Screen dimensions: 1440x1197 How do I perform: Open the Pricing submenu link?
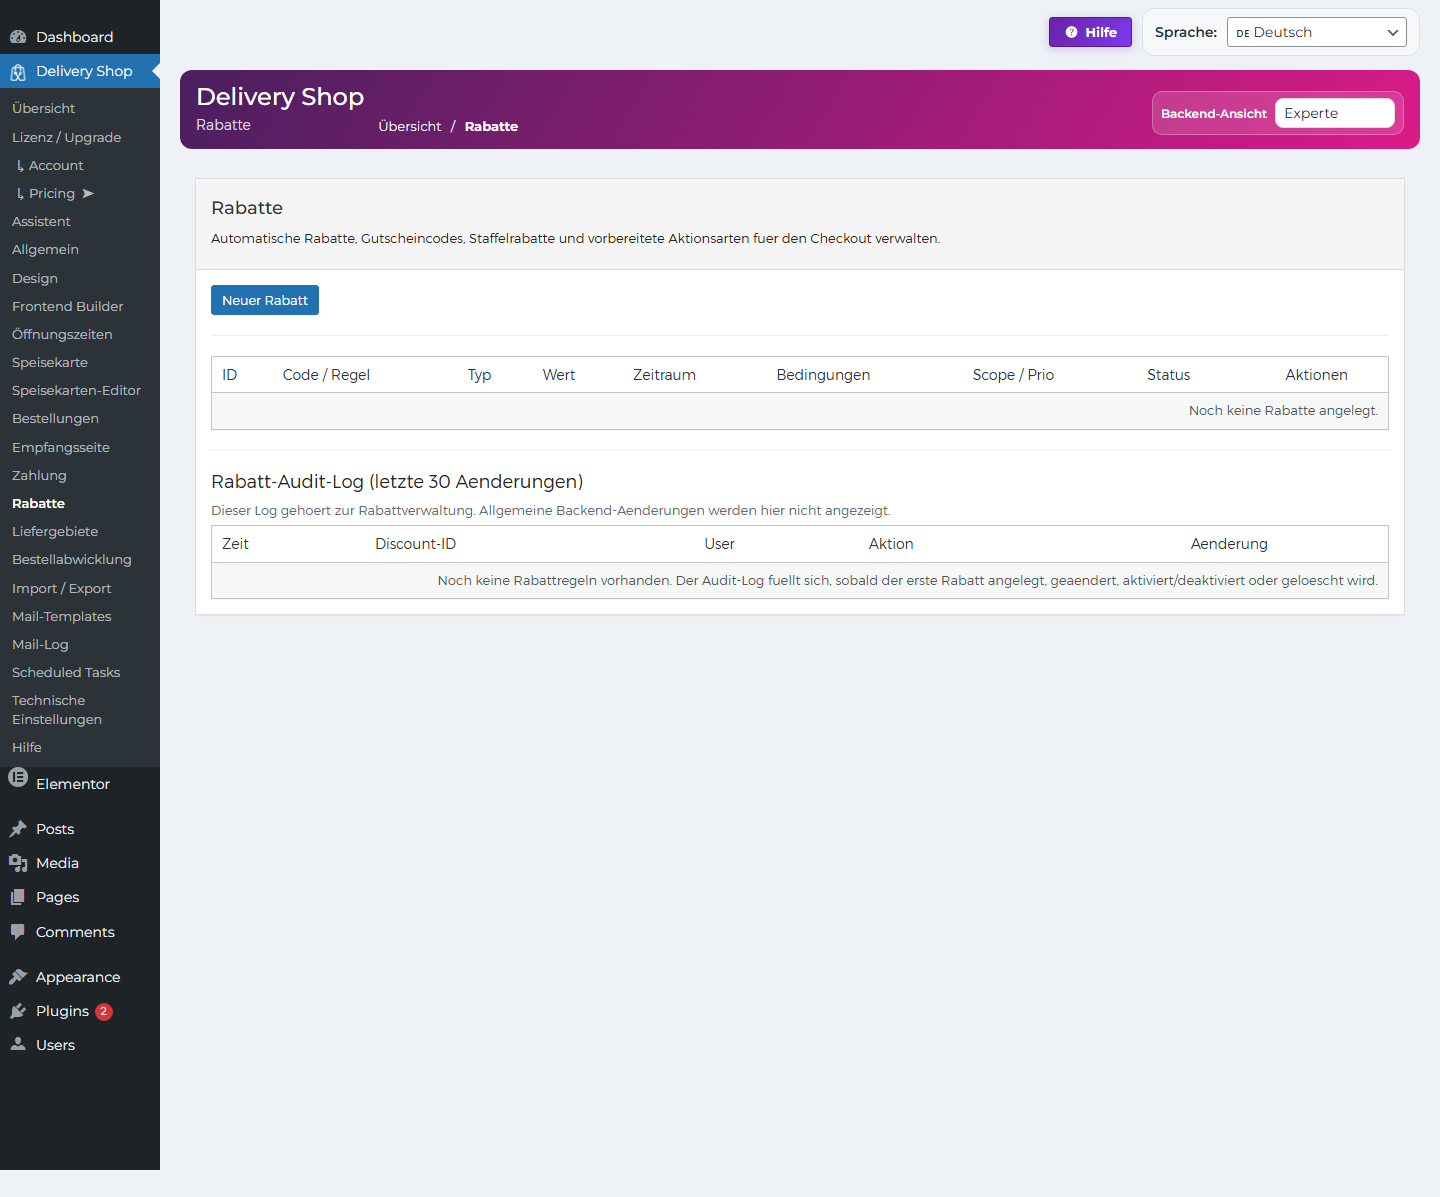coord(52,193)
